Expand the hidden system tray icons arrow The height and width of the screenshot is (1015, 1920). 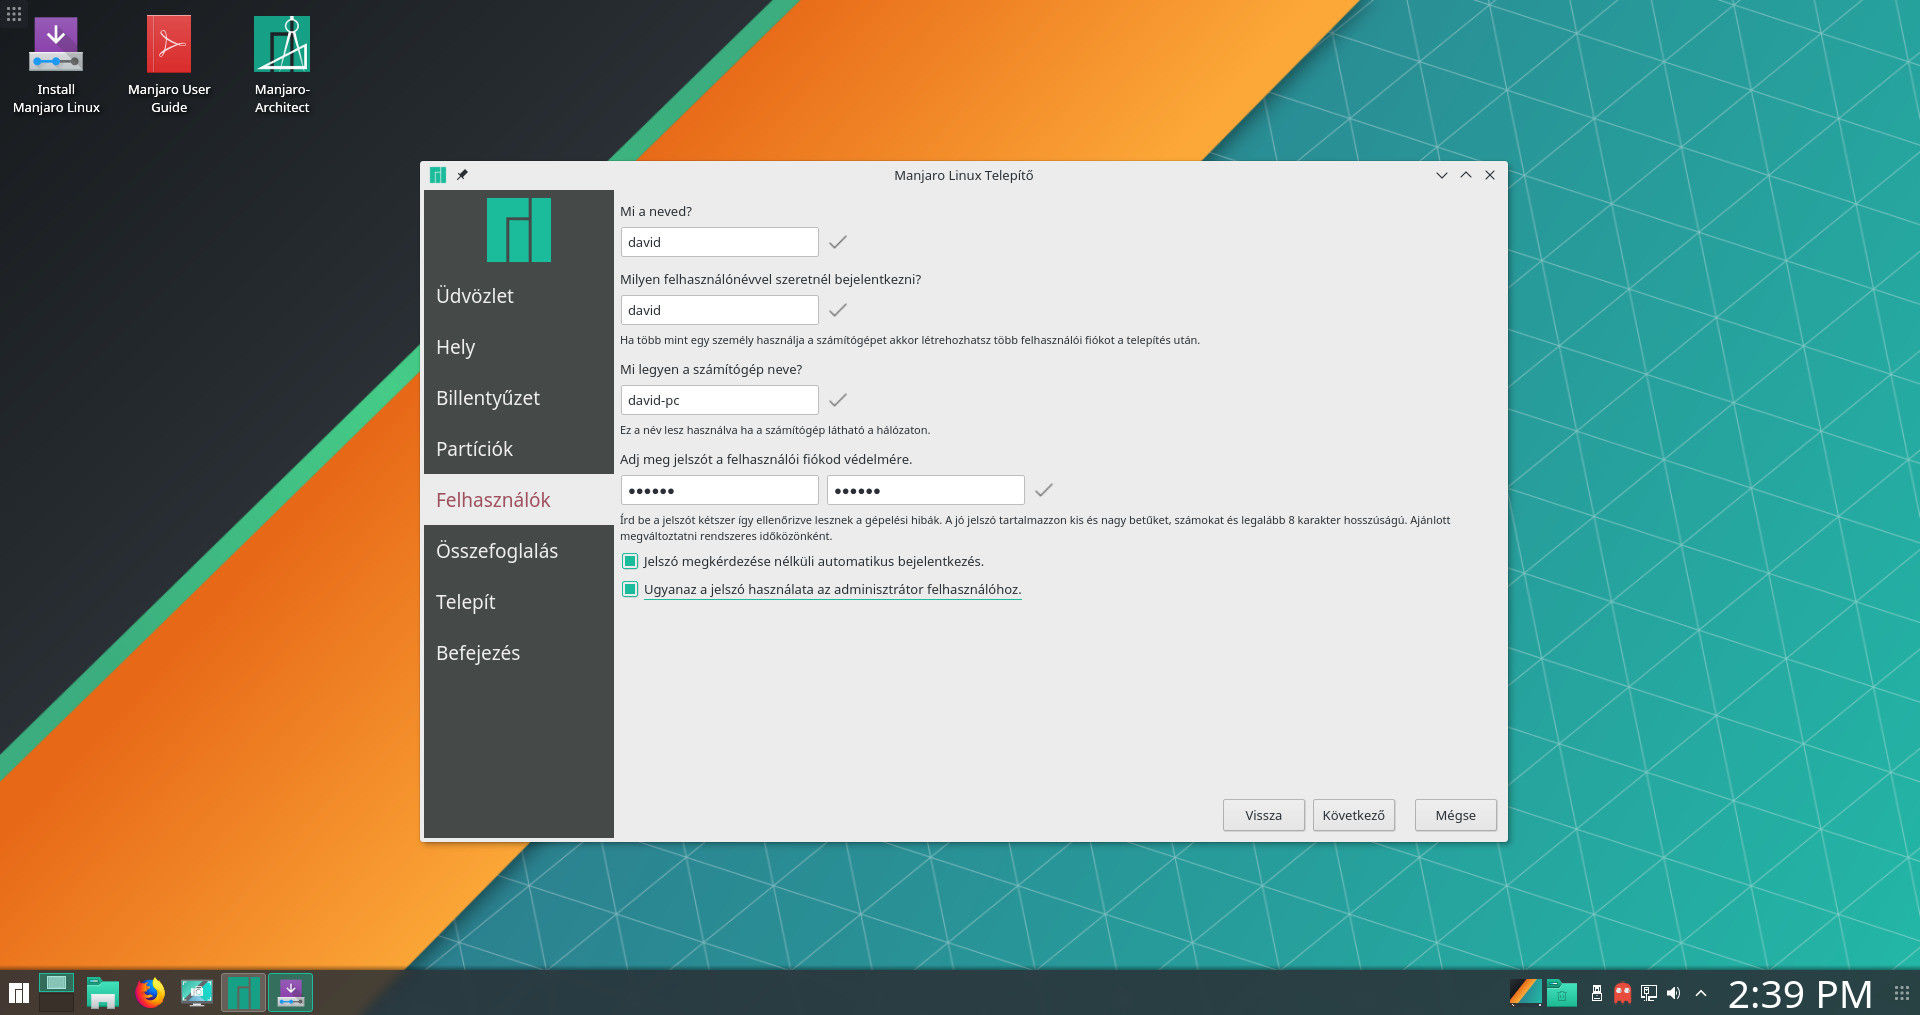pos(1701,993)
